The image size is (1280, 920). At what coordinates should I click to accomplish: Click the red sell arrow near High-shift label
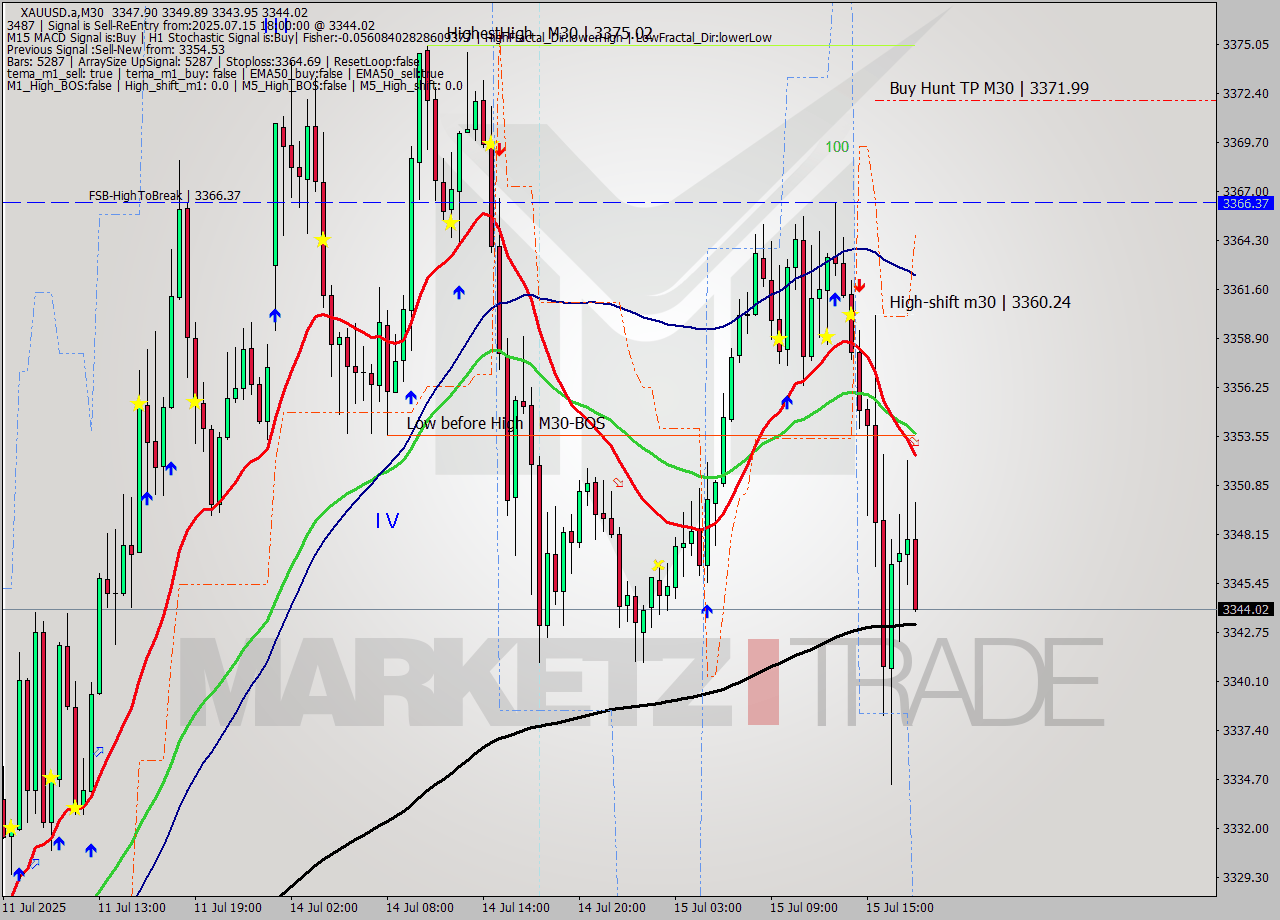859,286
